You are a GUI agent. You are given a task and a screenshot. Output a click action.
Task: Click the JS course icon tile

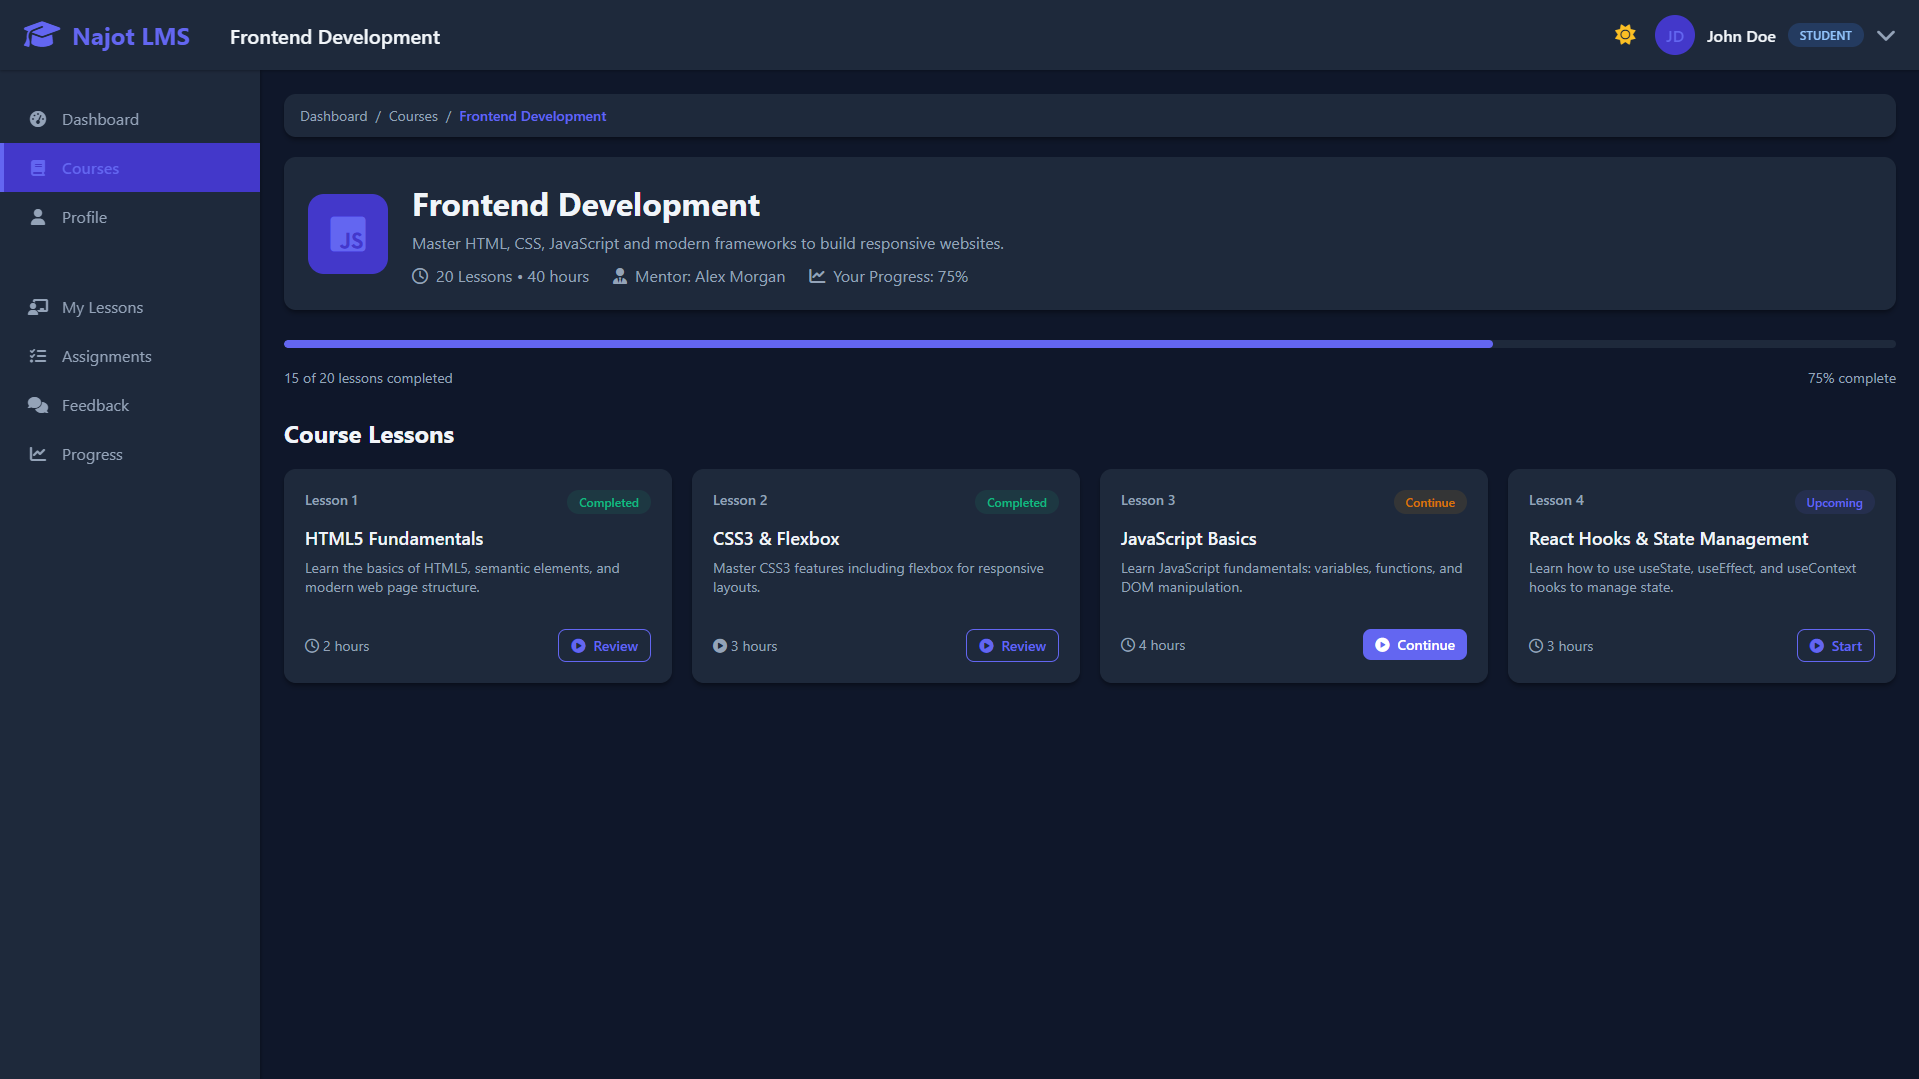[347, 234]
